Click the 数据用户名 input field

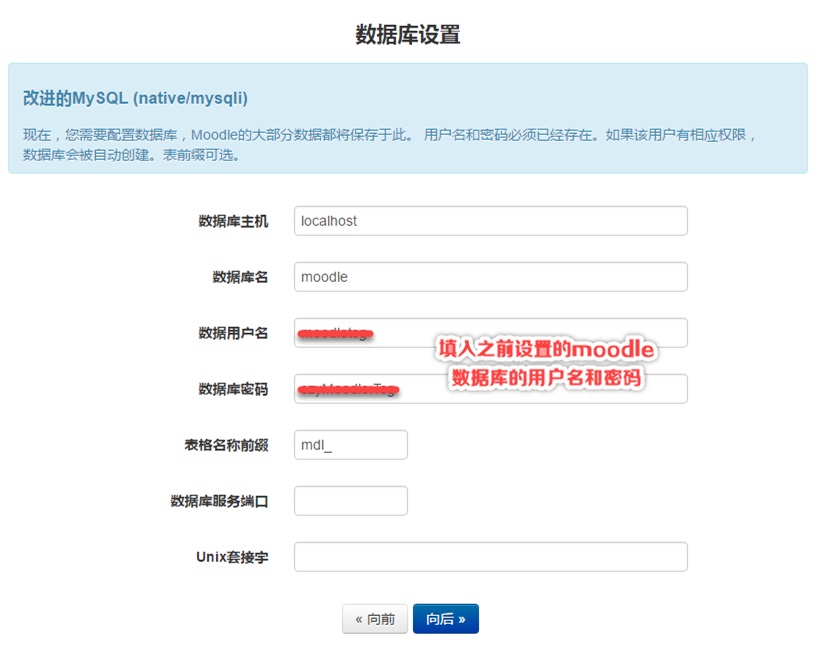tap(490, 333)
